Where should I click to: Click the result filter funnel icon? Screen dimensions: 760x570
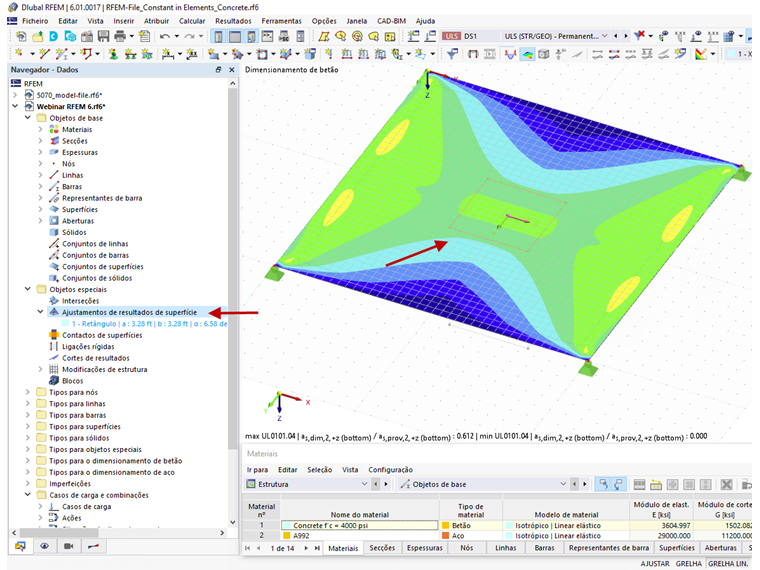click(452, 54)
